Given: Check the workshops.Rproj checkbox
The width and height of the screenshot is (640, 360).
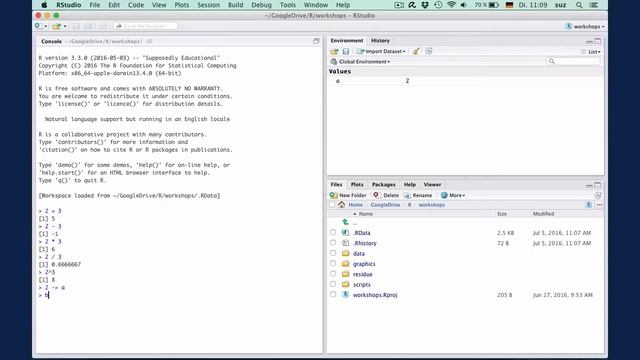Looking at the screenshot, I should pos(333,294).
